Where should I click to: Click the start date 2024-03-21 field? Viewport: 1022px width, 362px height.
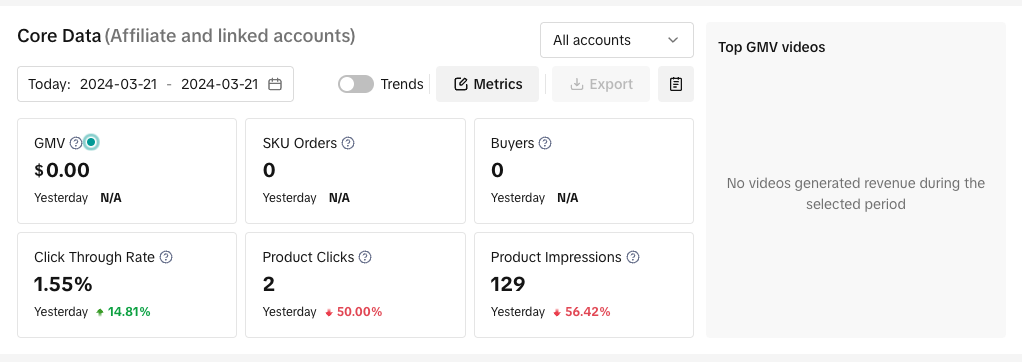(x=119, y=84)
